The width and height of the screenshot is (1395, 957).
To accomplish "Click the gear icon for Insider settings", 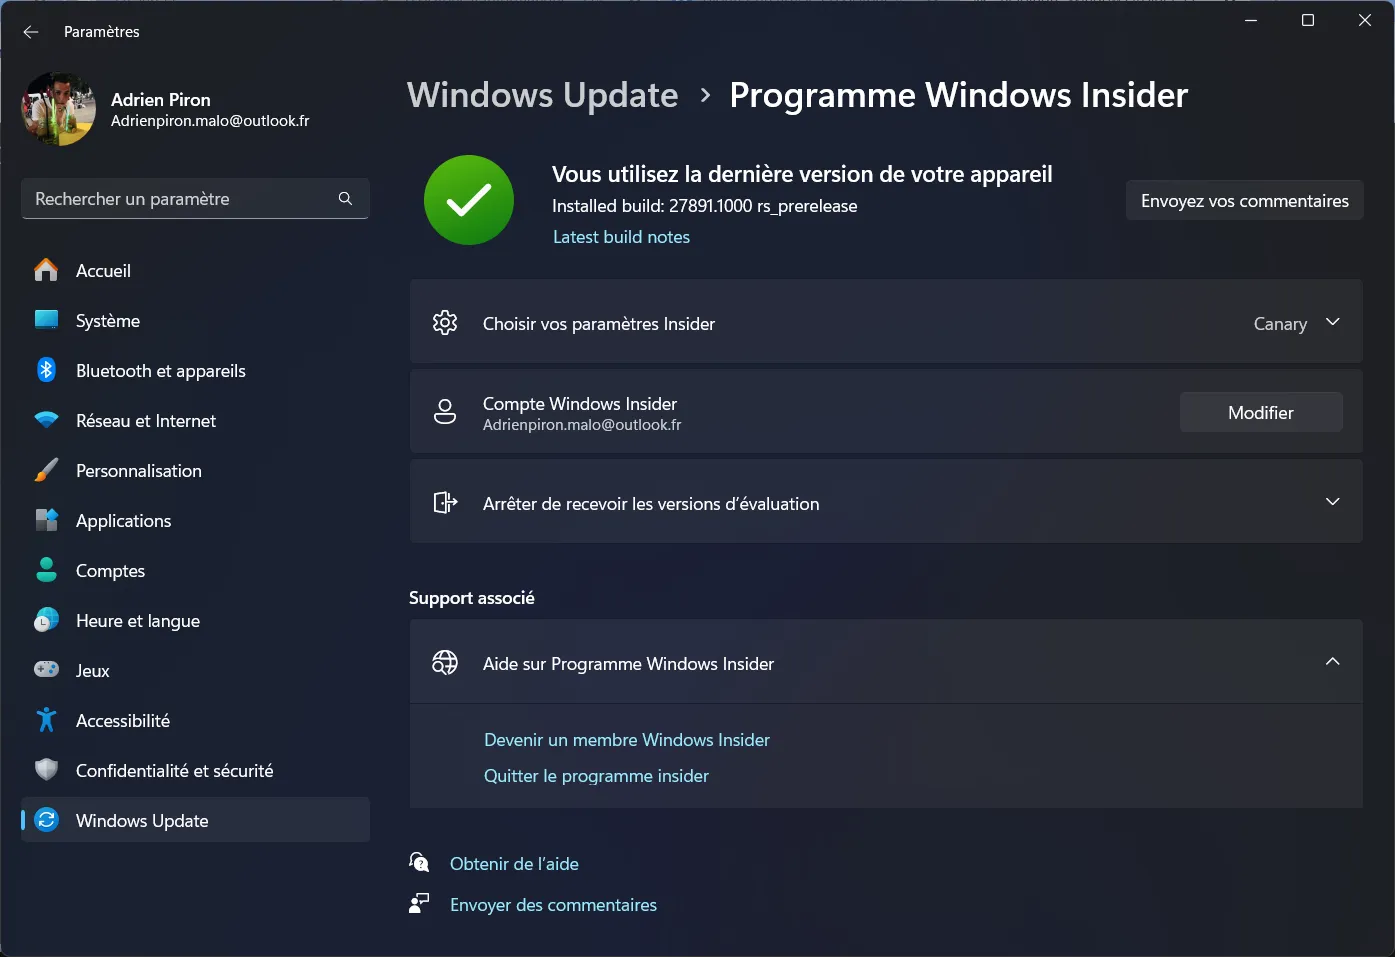I will [x=445, y=322].
